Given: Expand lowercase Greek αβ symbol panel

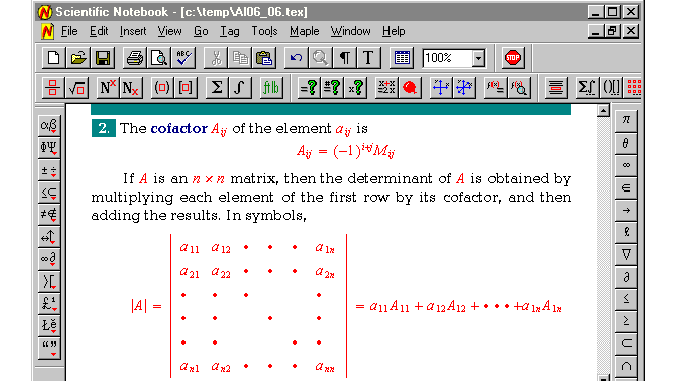Looking at the screenshot, I should pos(49,126).
